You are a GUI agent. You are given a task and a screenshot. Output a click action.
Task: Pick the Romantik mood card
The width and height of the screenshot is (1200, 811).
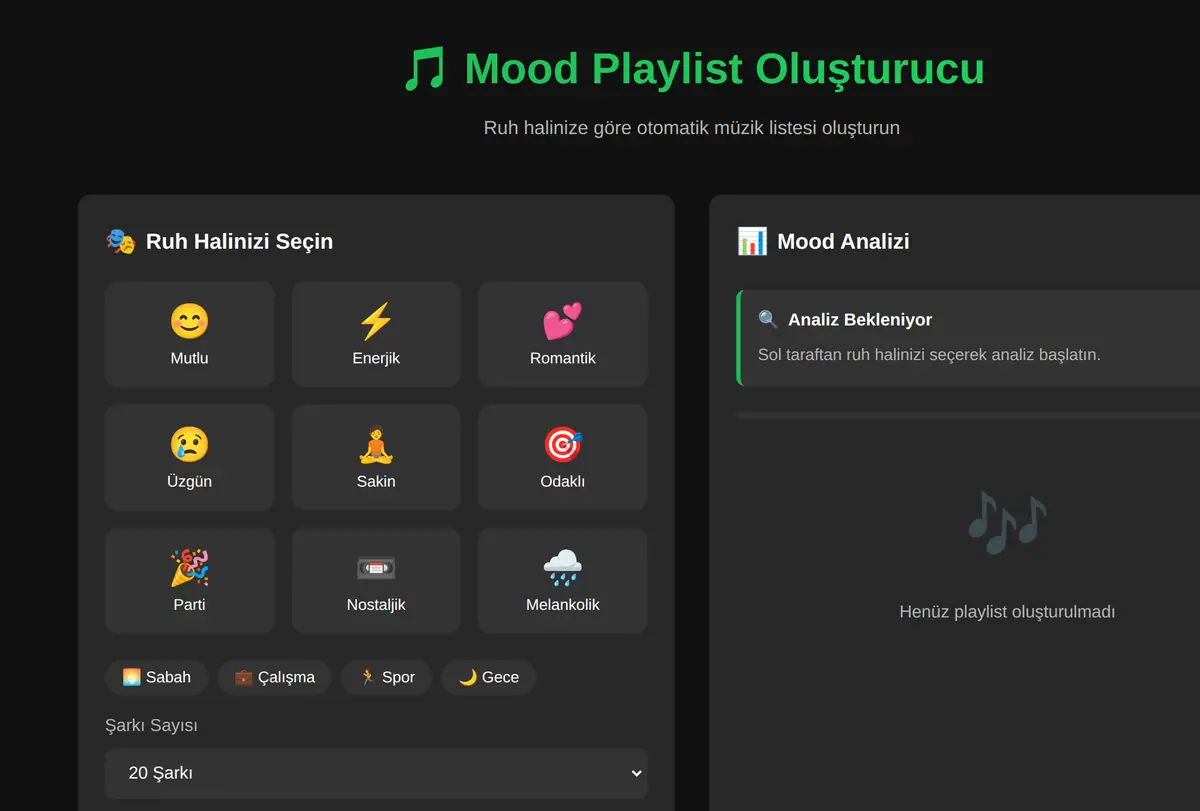click(563, 334)
